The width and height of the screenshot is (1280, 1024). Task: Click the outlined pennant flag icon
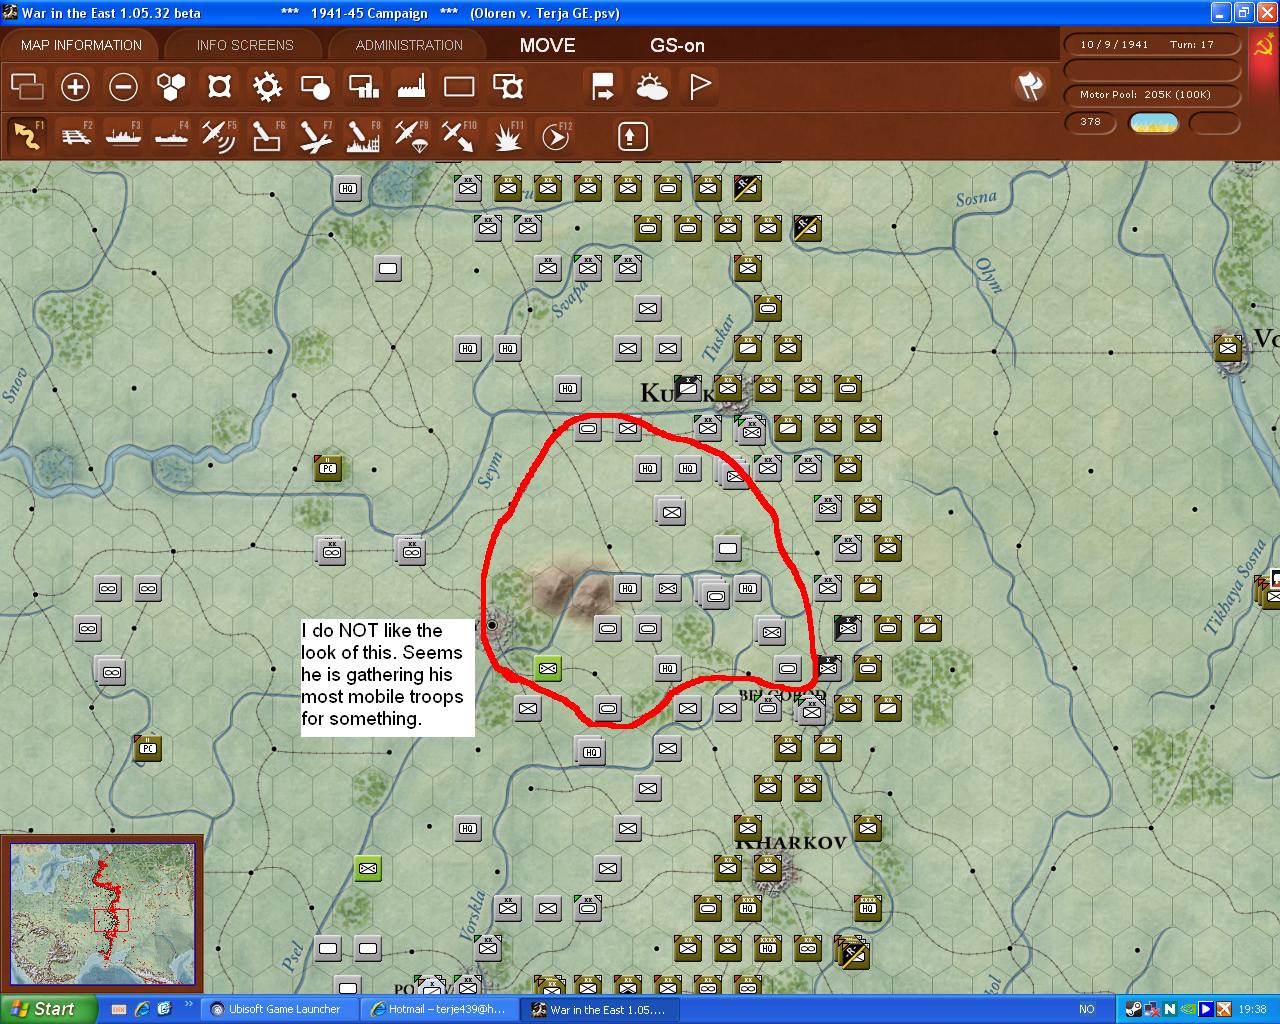point(700,87)
